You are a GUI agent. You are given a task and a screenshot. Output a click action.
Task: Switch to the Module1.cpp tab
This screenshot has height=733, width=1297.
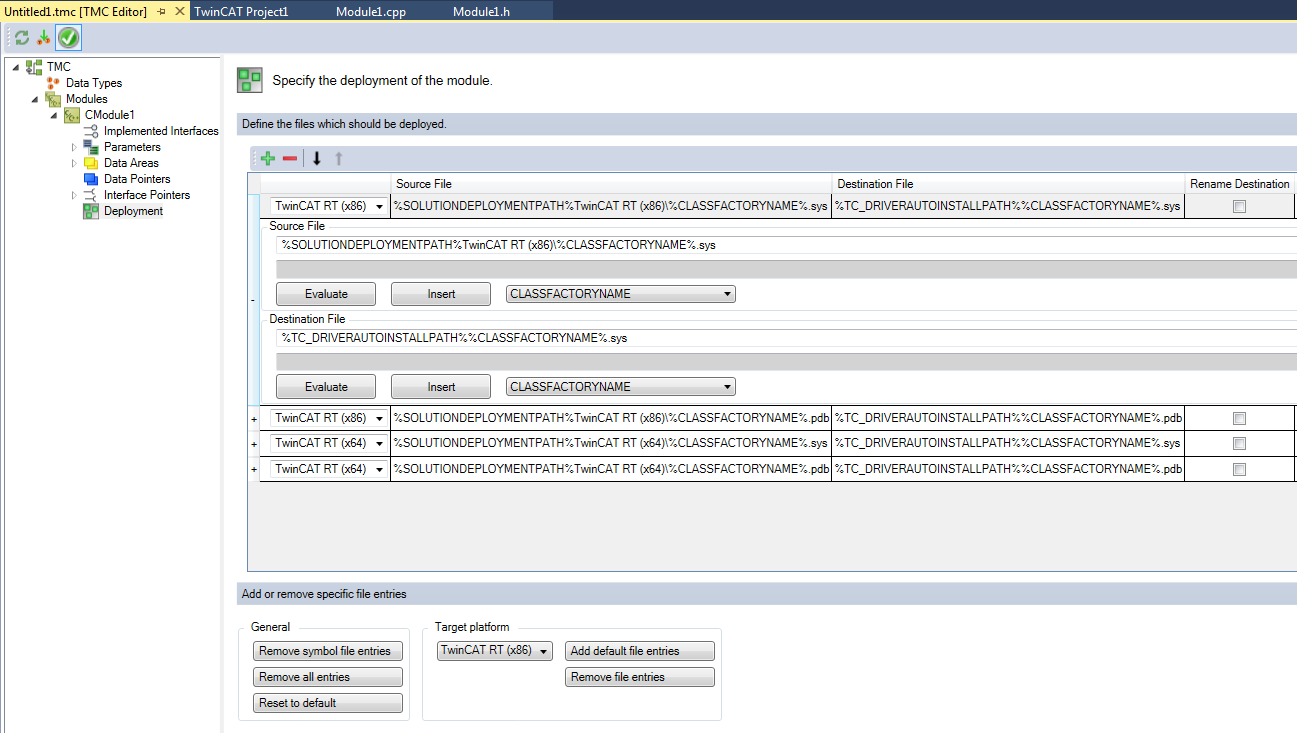[371, 12]
